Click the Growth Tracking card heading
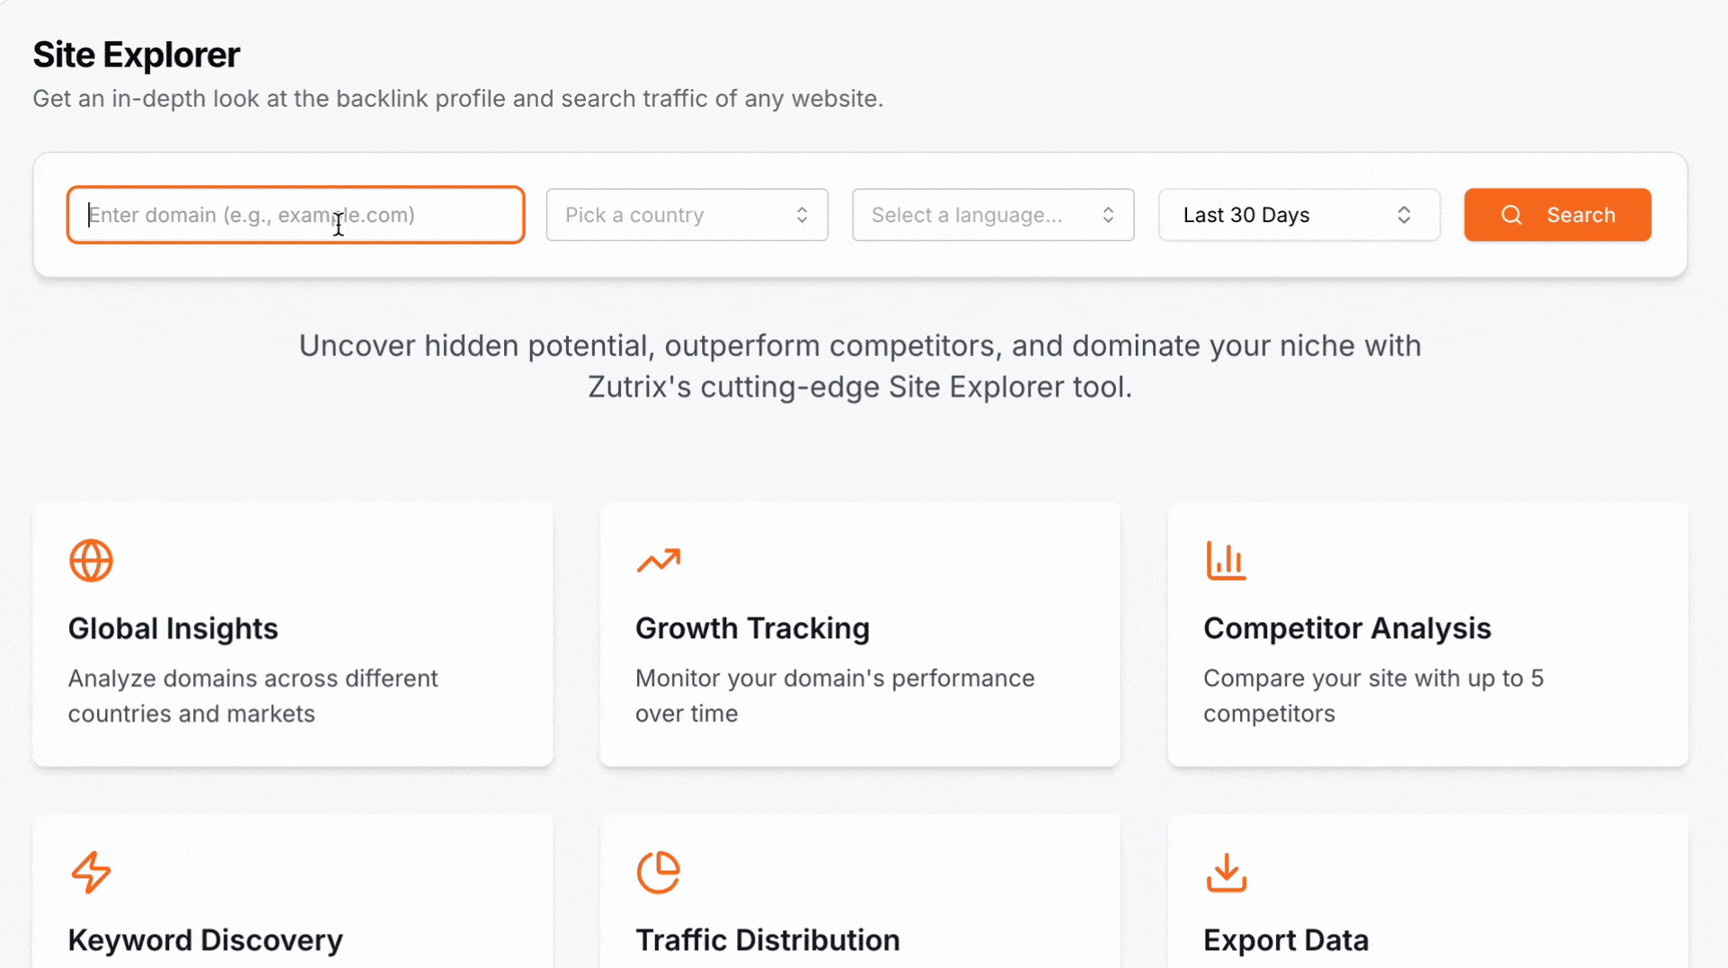 pyautogui.click(x=752, y=628)
